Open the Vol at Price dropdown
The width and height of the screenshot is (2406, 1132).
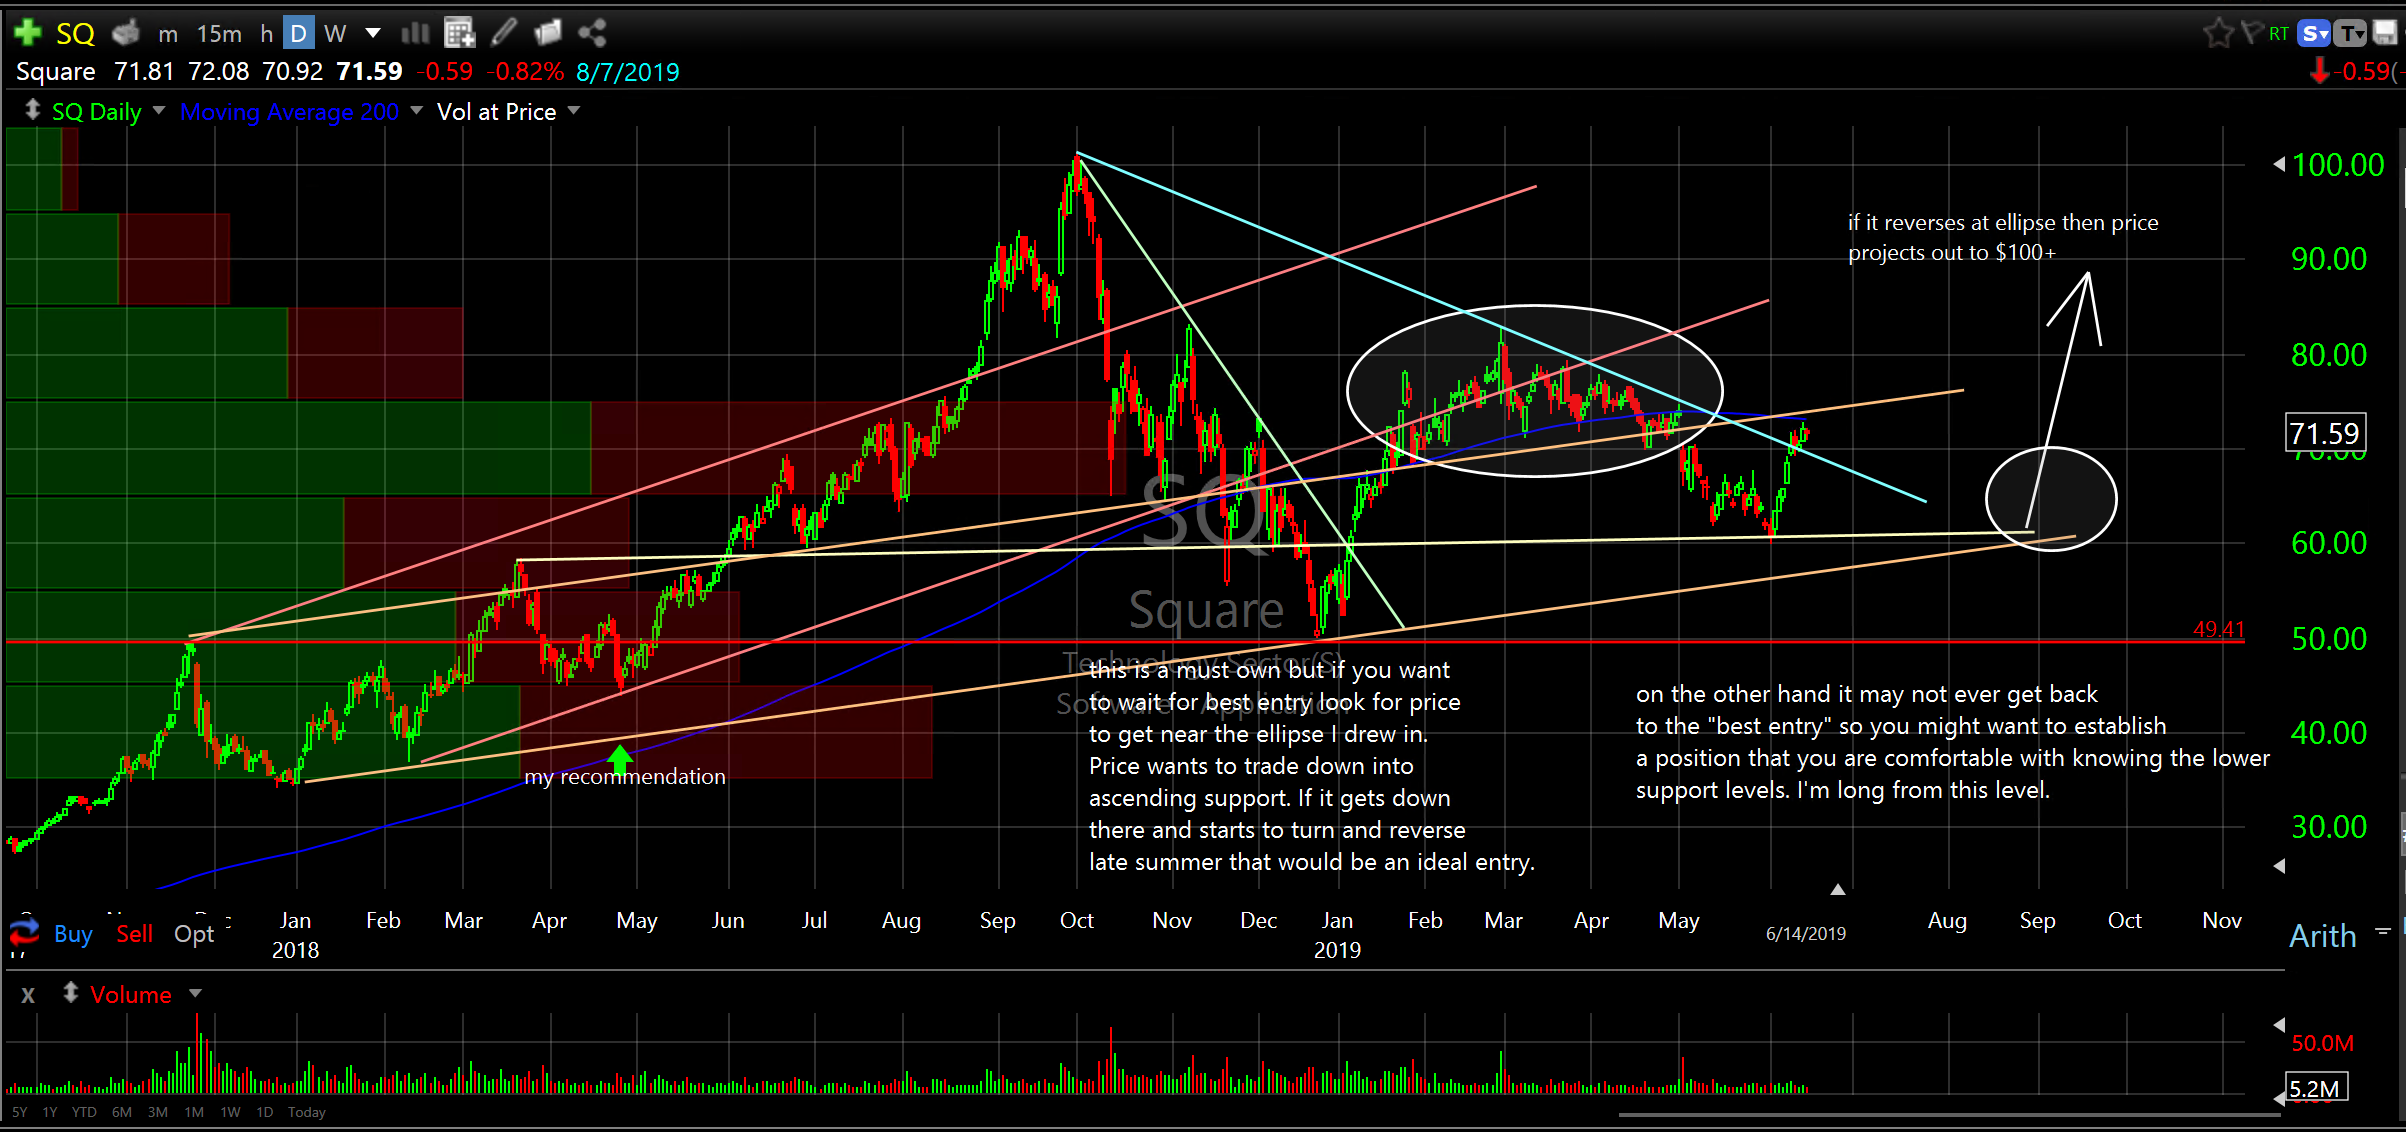[x=574, y=111]
